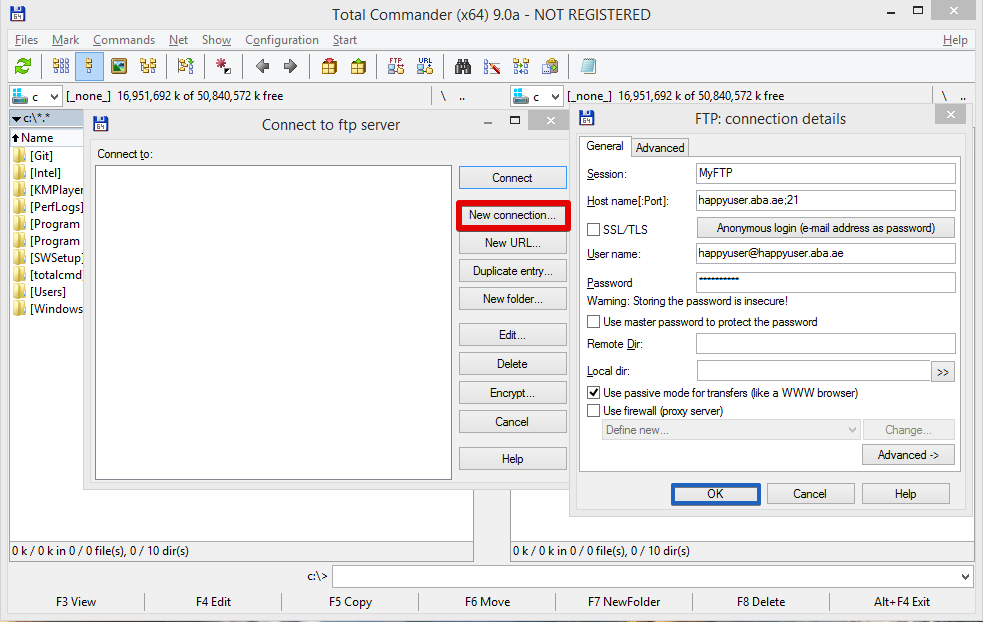Click the unpack files box icon
The image size is (983, 622).
[358, 66]
